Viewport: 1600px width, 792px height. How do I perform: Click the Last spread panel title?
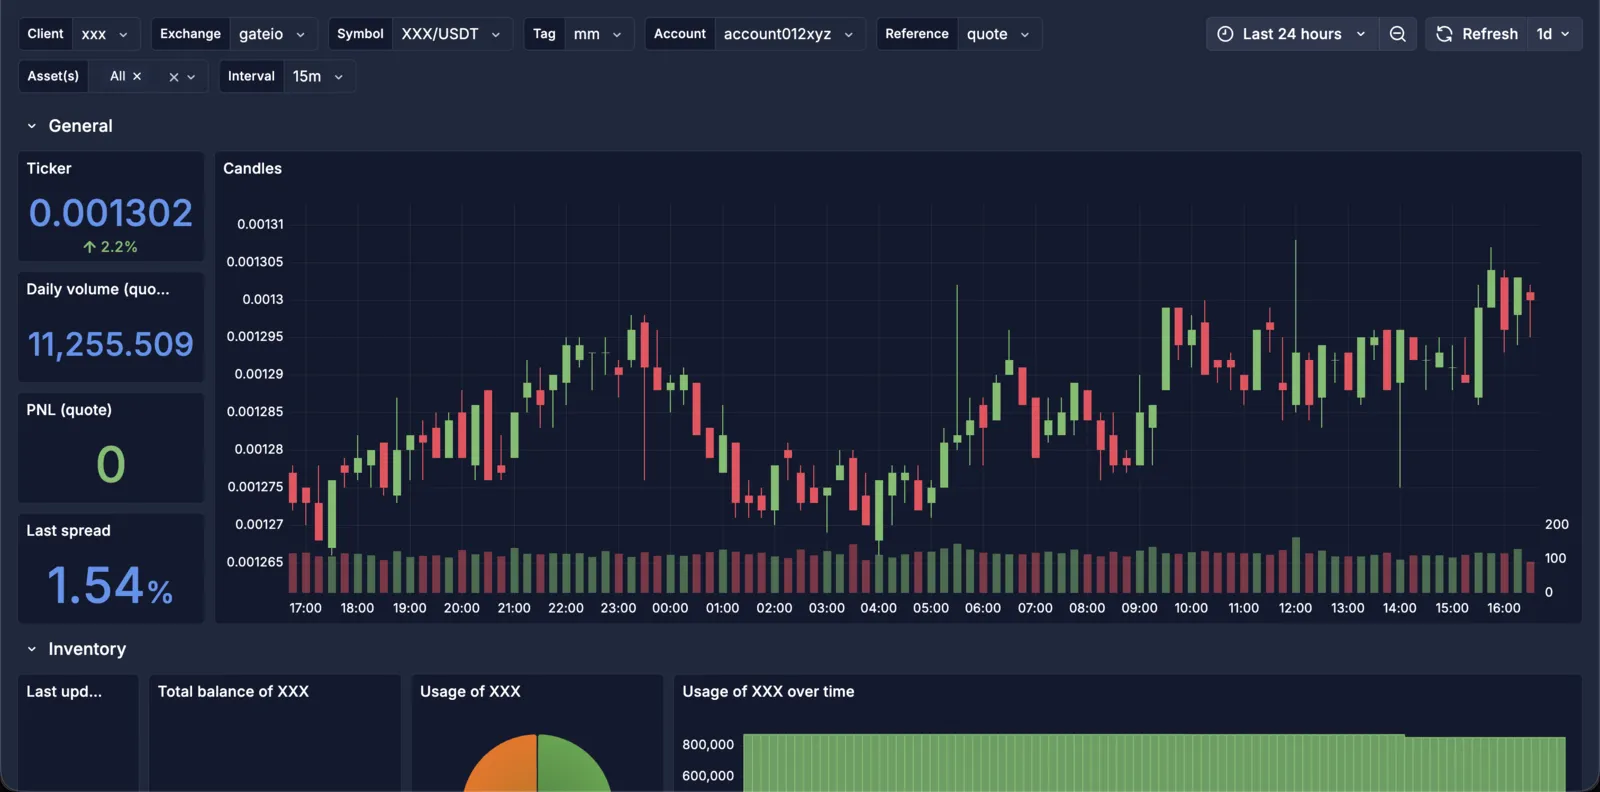[x=68, y=531]
